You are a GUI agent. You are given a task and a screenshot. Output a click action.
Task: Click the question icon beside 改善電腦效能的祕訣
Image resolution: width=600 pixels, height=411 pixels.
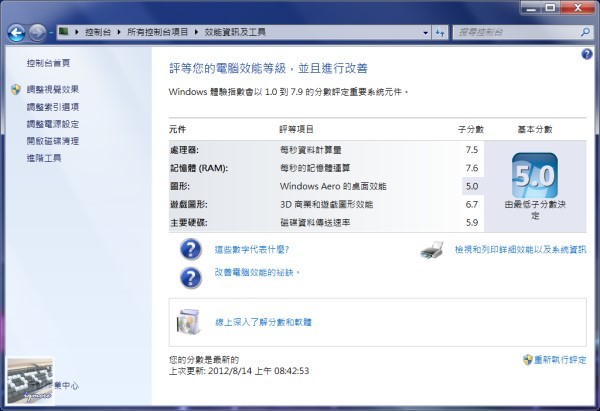tap(191, 277)
